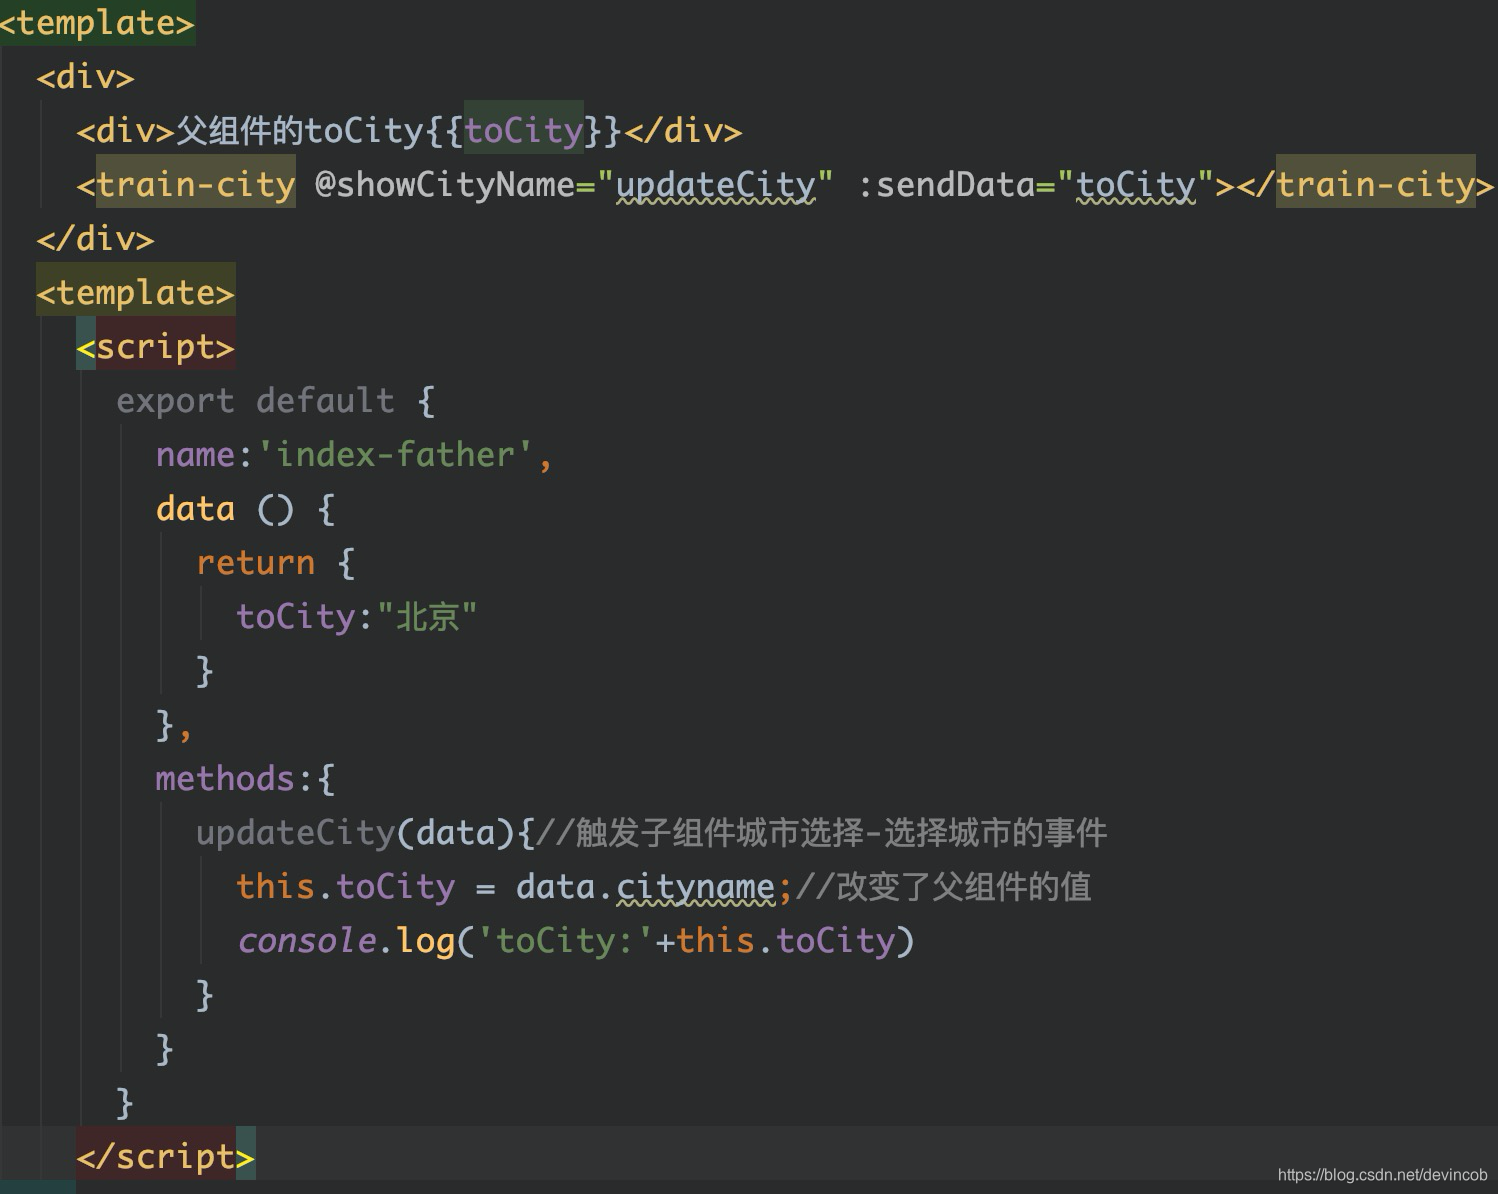Click the export default line
The image size is (1498, 1194).
[x=276, y=401]
